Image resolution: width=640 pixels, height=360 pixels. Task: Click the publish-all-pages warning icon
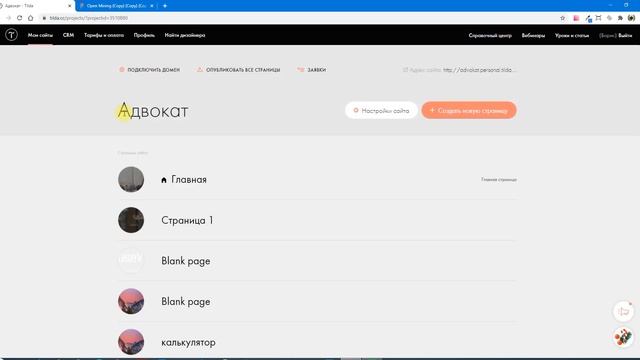pos(200,70)
